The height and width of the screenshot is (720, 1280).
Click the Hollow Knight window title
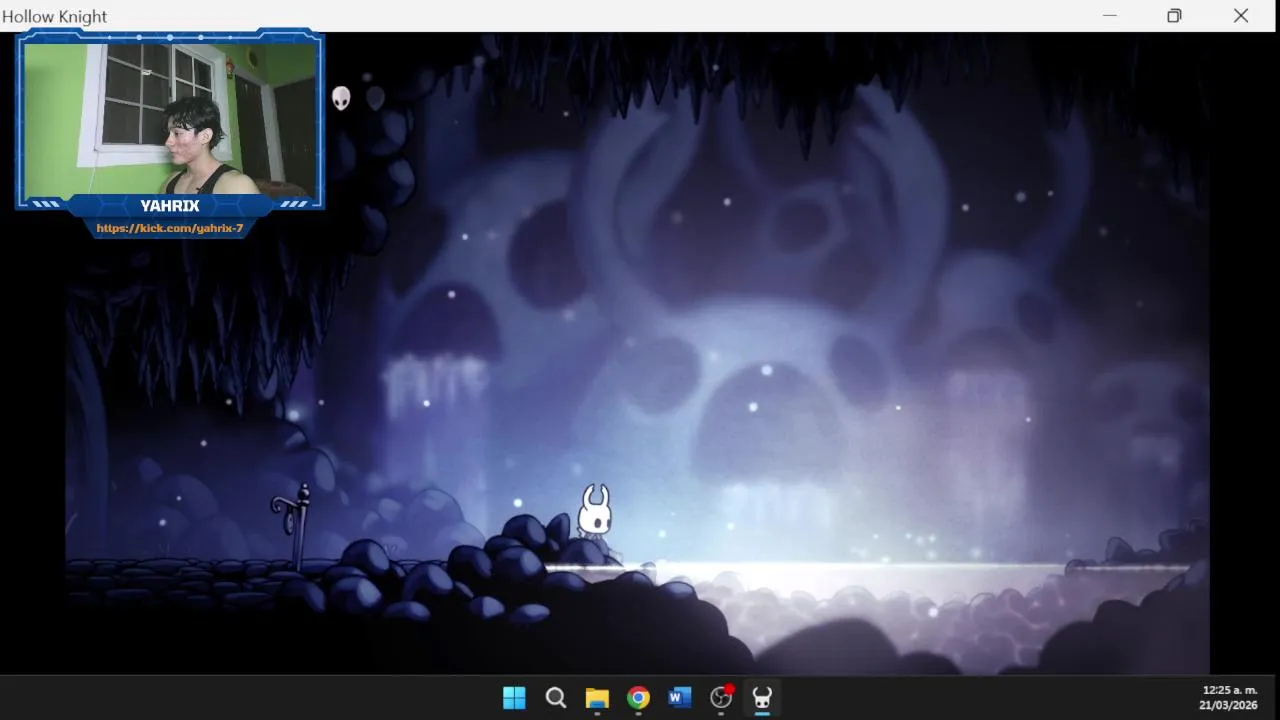pyautogui.click(x=55, y=16)
